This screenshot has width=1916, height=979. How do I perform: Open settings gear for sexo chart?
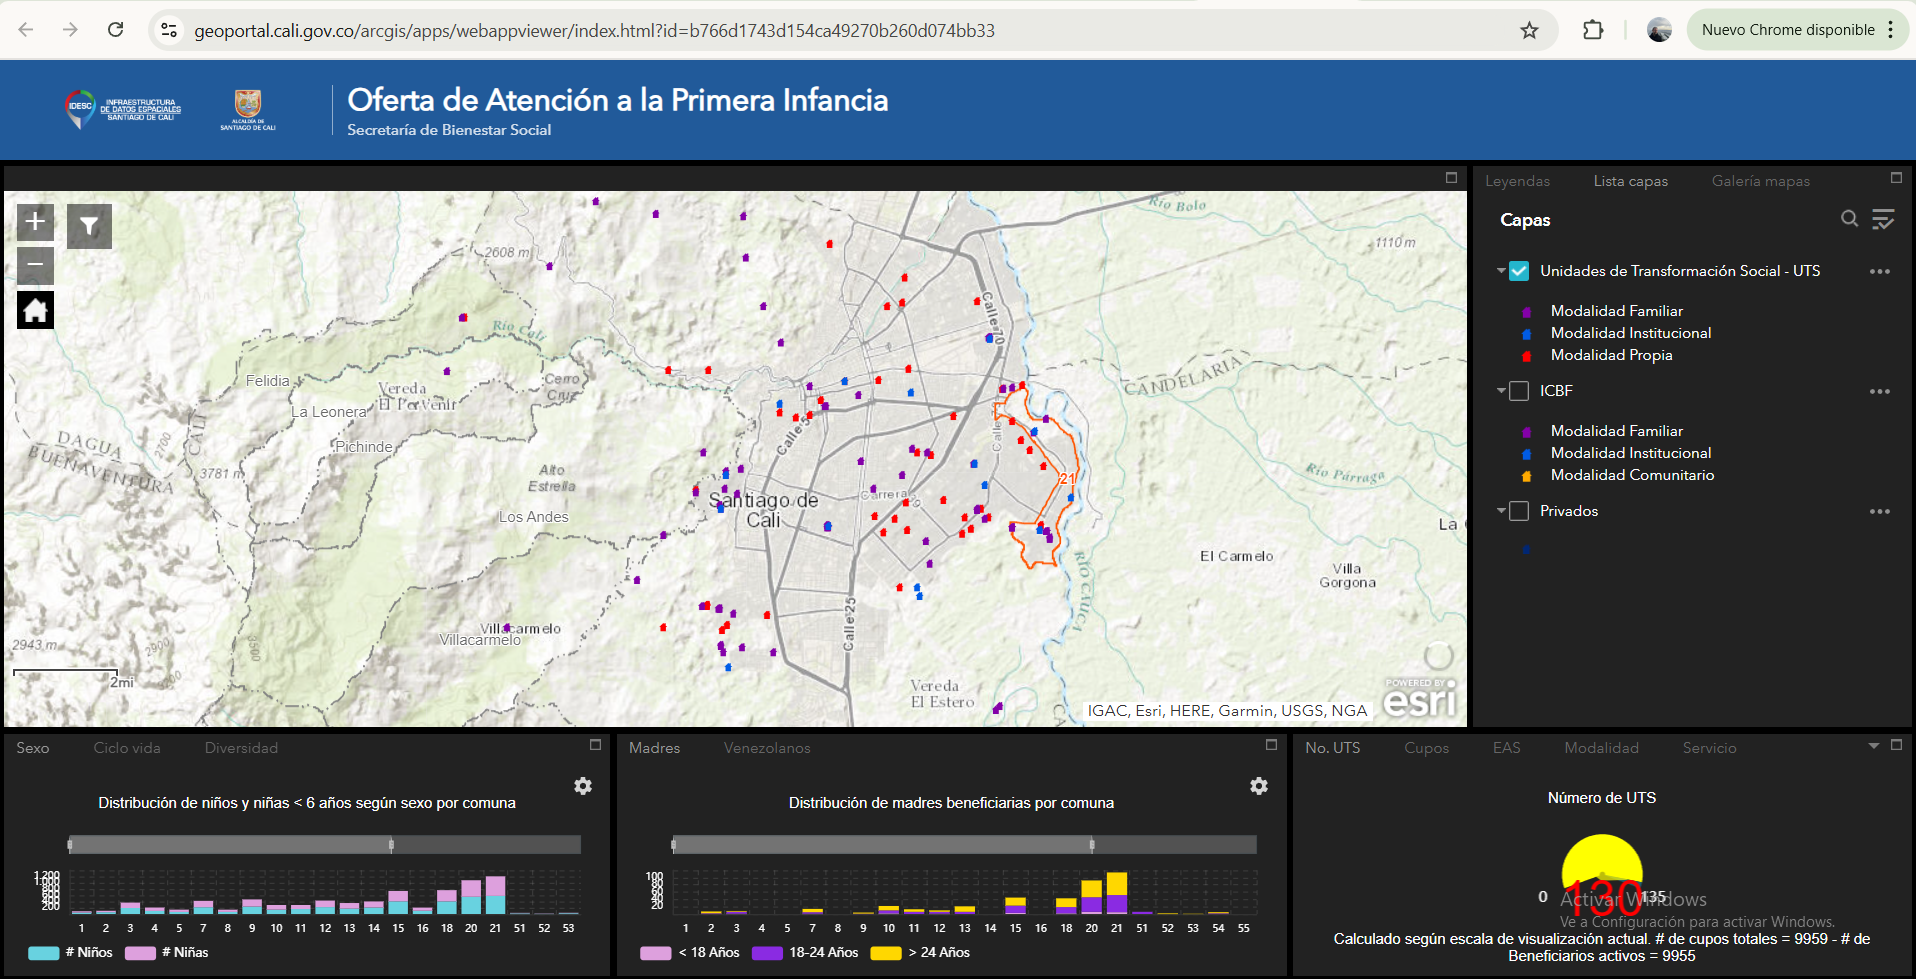click(x=583, y=786)
